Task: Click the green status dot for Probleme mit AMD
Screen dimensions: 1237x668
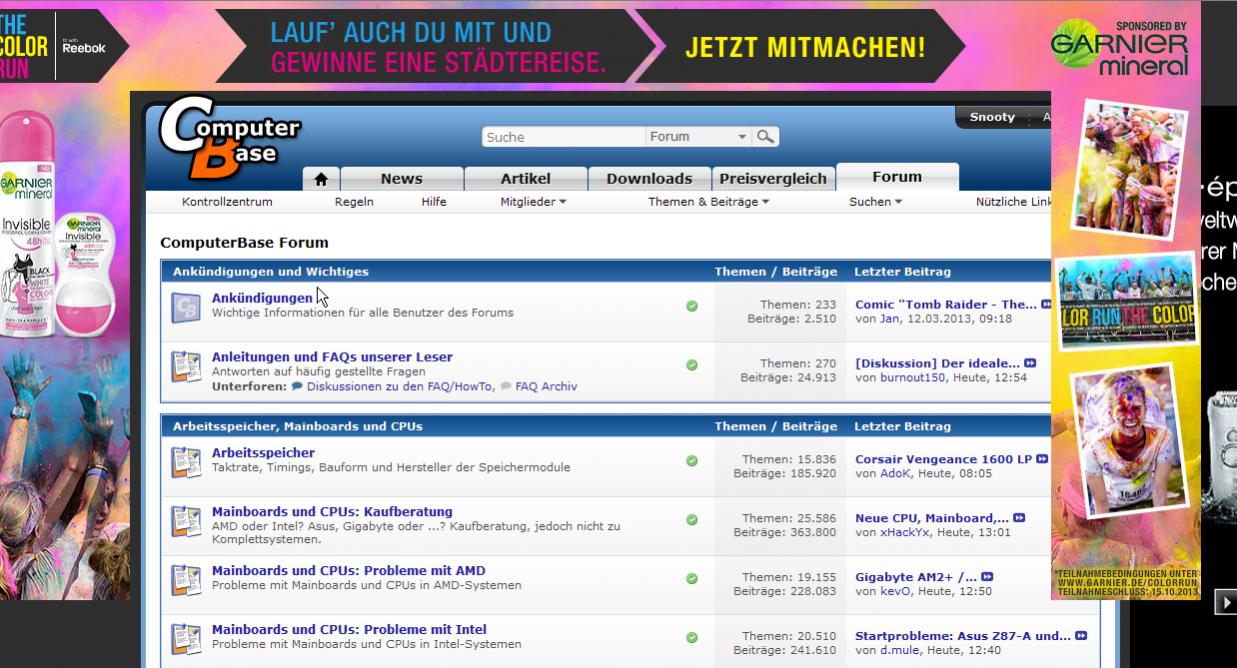Action: [692, 578]
